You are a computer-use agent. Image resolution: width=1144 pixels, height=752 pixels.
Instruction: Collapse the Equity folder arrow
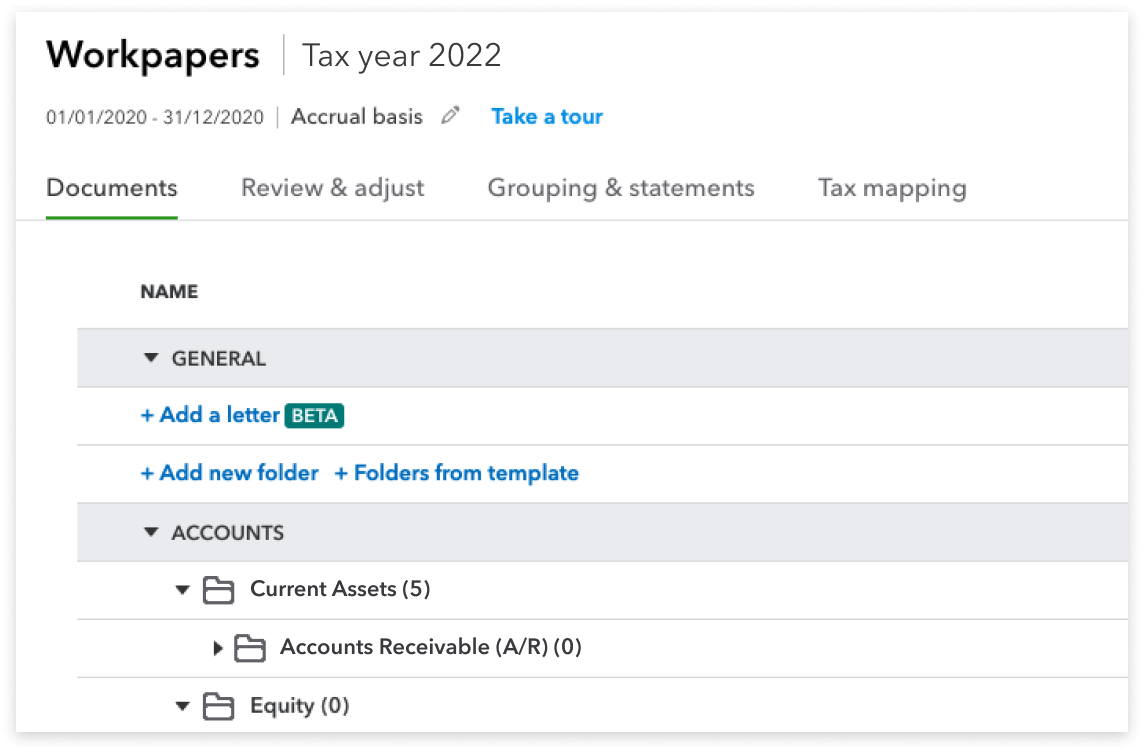point(182,706)
